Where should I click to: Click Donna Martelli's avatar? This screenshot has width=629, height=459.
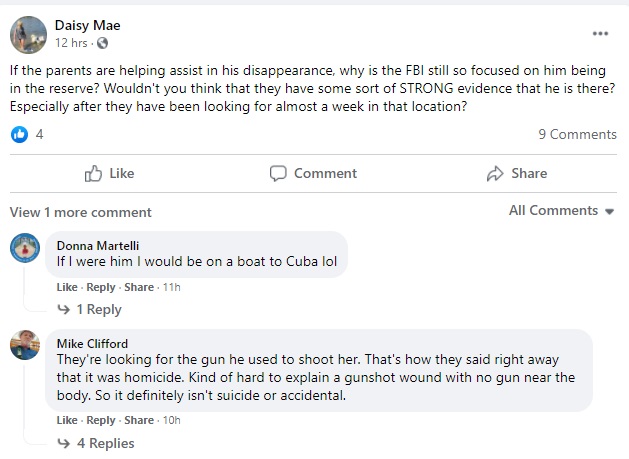coord(24,247)
